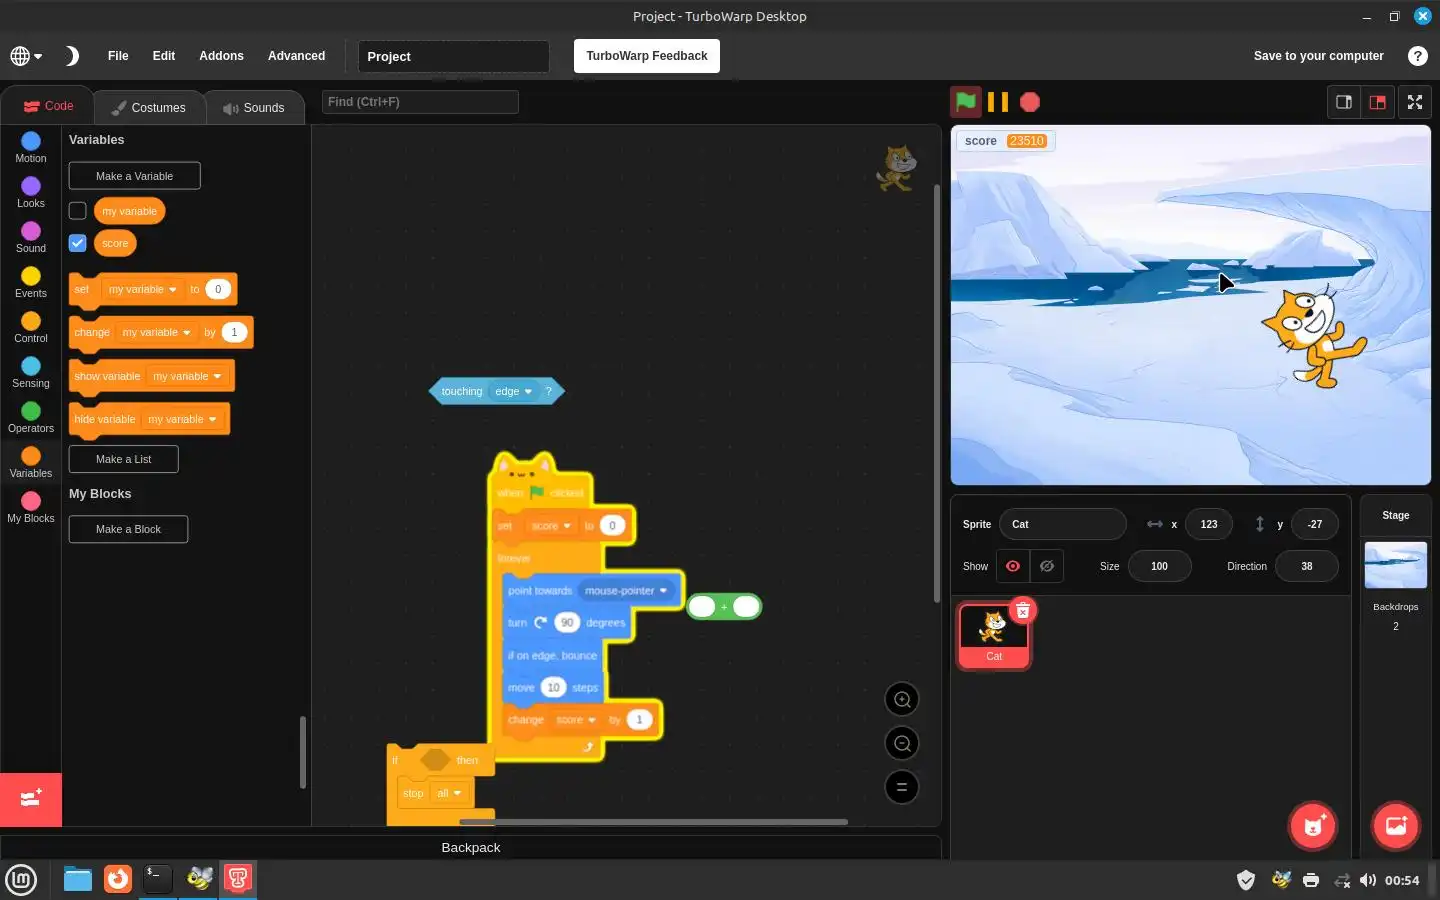The image size is (1440, 900).
Task: Open variable dropdown in hide variable block
Action: click(183, 419)
